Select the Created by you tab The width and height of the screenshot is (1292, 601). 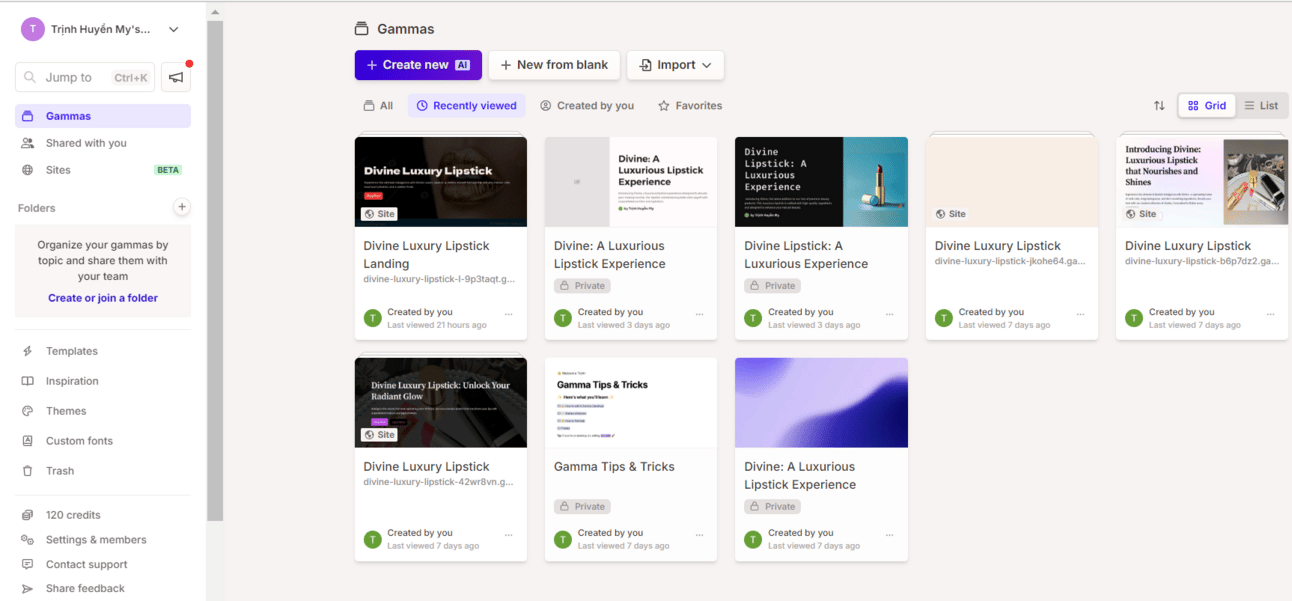(587, 106)
